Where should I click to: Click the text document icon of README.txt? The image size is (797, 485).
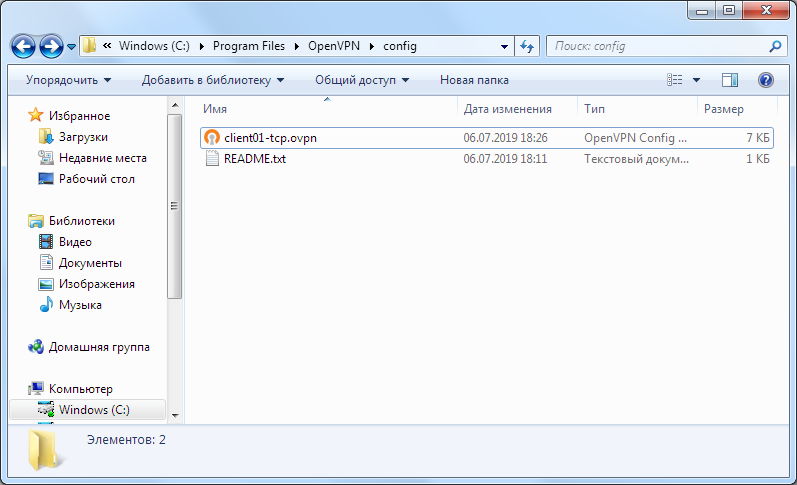coord(211,159)
